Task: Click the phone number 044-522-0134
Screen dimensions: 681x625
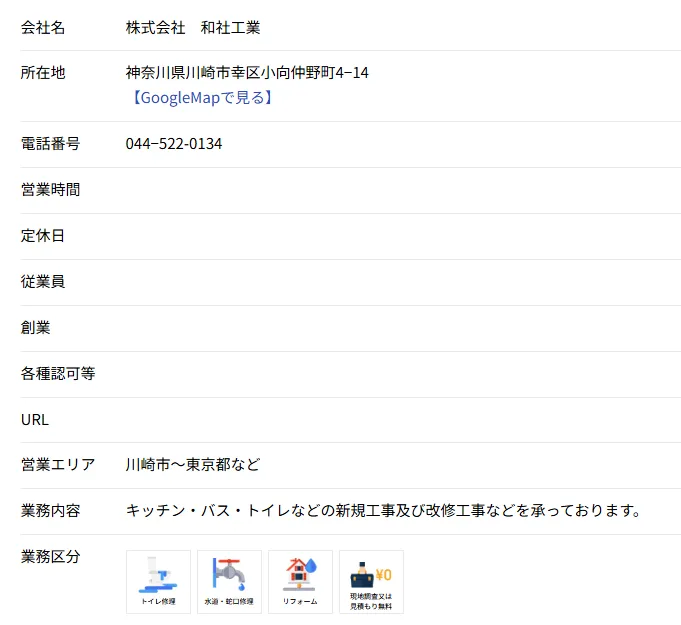Action: pyautogui.click(x=174, y=144)
